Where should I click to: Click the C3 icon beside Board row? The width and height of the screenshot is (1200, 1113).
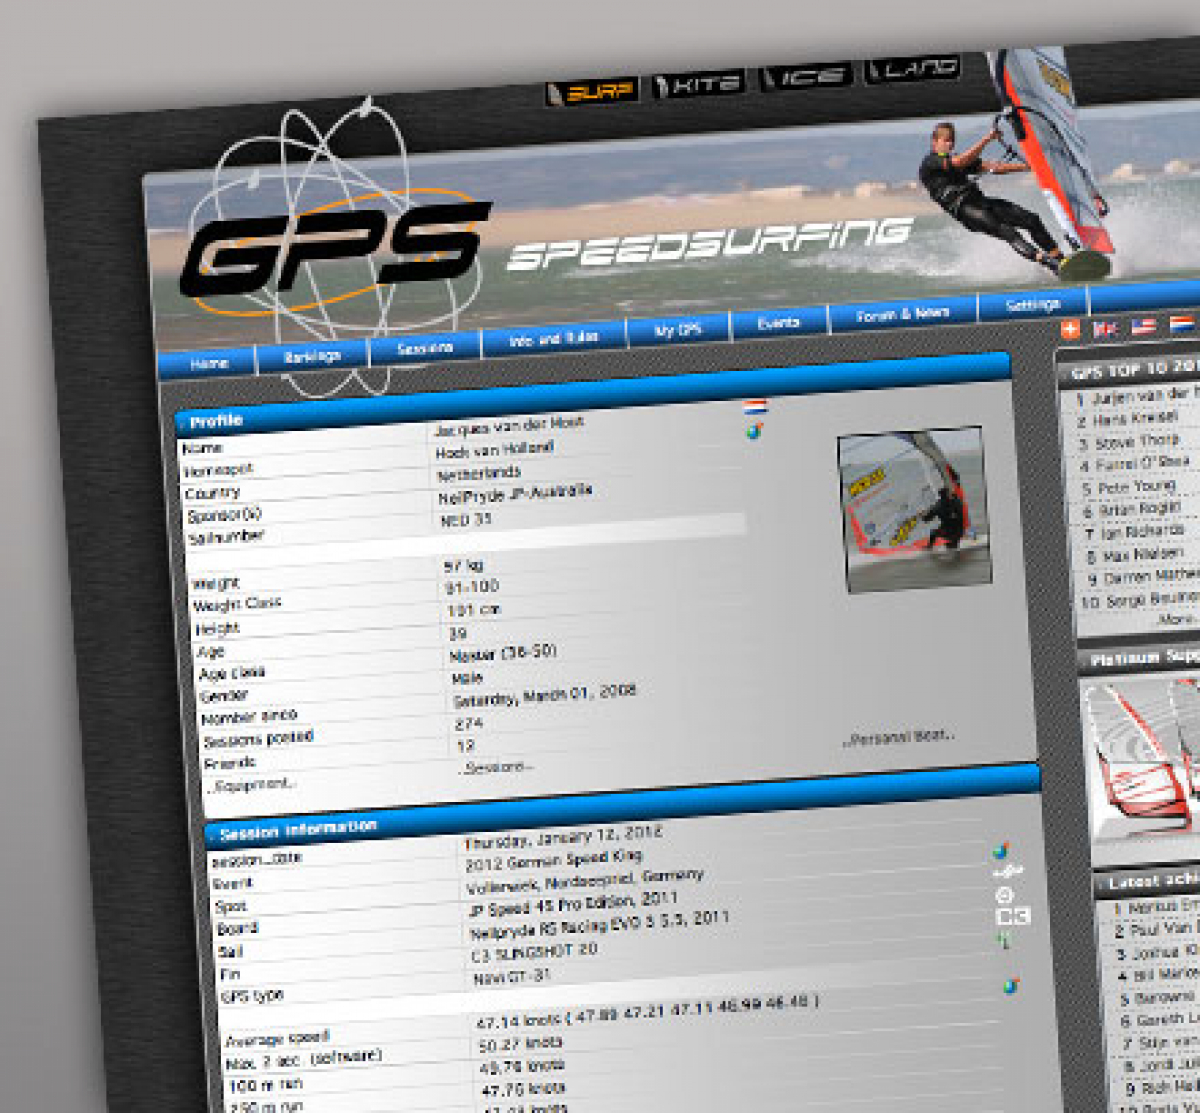[1012, 916]
